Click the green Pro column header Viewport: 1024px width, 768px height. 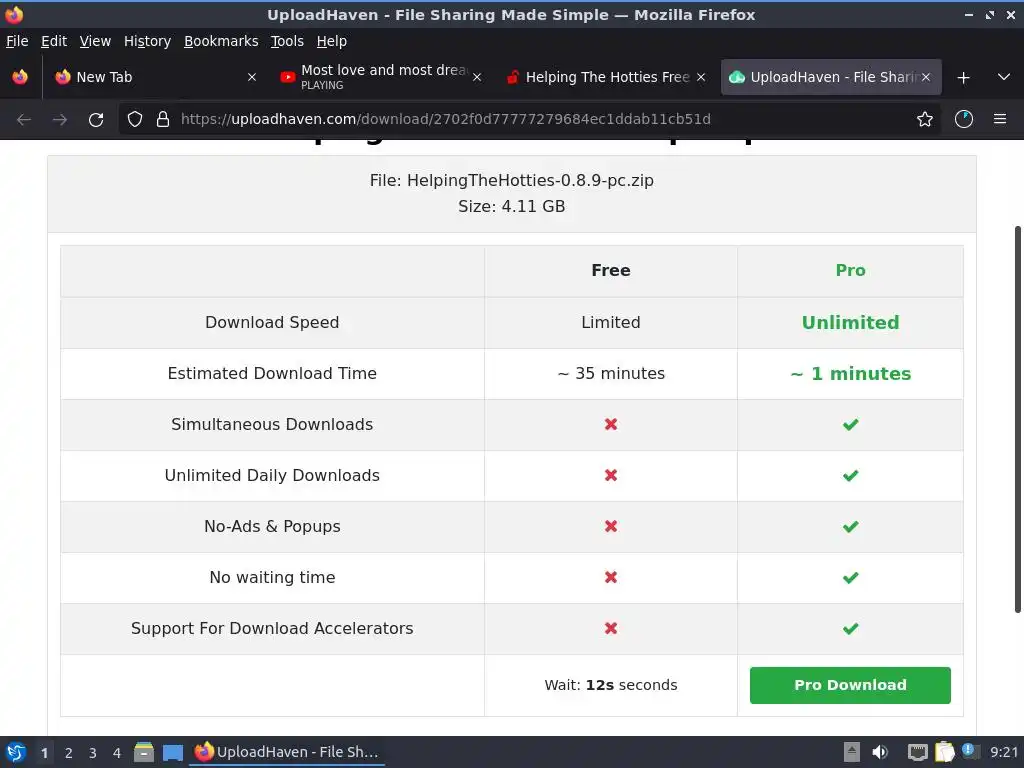(x=850, y=270)
